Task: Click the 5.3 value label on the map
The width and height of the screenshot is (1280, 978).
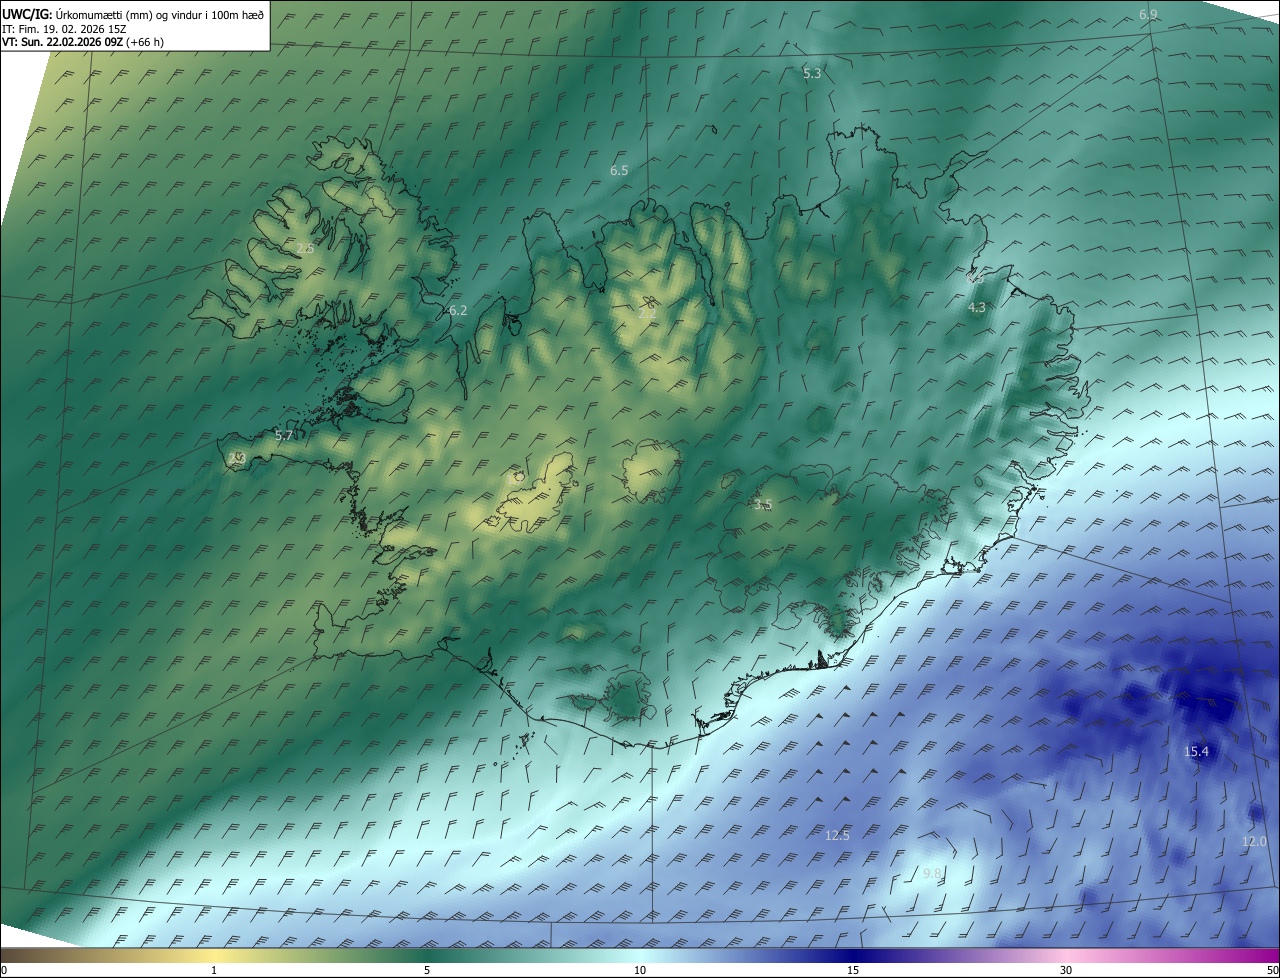Action: 812,73
